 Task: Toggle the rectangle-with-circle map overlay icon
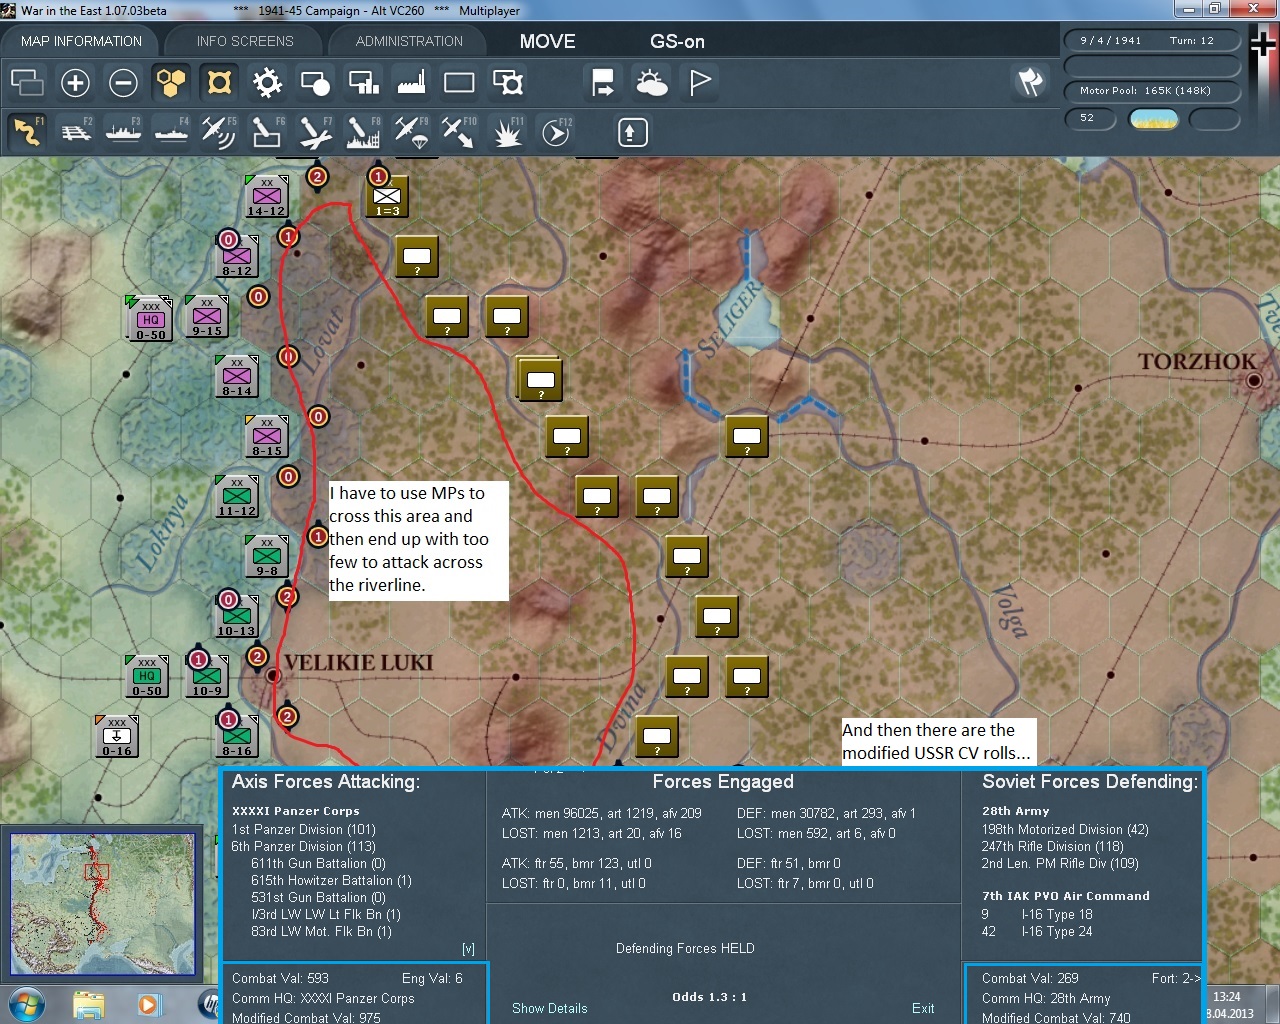[315, 83]
